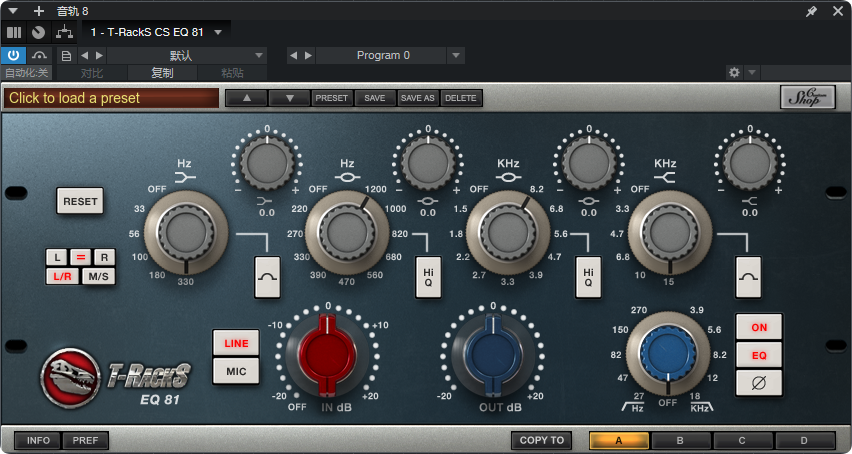The height and width of the screenshot is (454, 852).
Task: Click the blue OUT dB output knob
Action: pyautogui.click(x=493, y=356)
